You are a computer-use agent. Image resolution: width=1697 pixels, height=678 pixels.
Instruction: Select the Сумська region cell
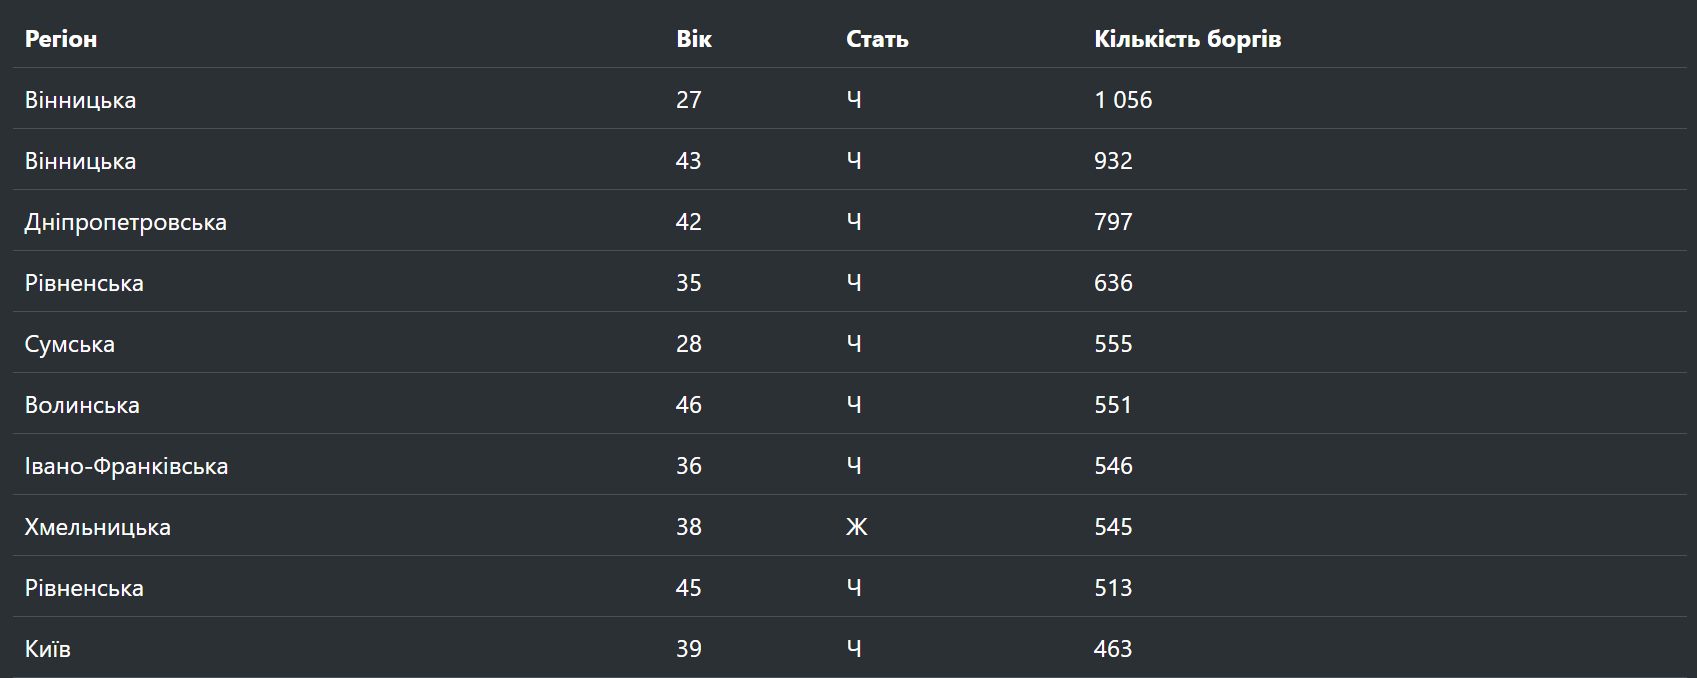(x=70, y=344)
